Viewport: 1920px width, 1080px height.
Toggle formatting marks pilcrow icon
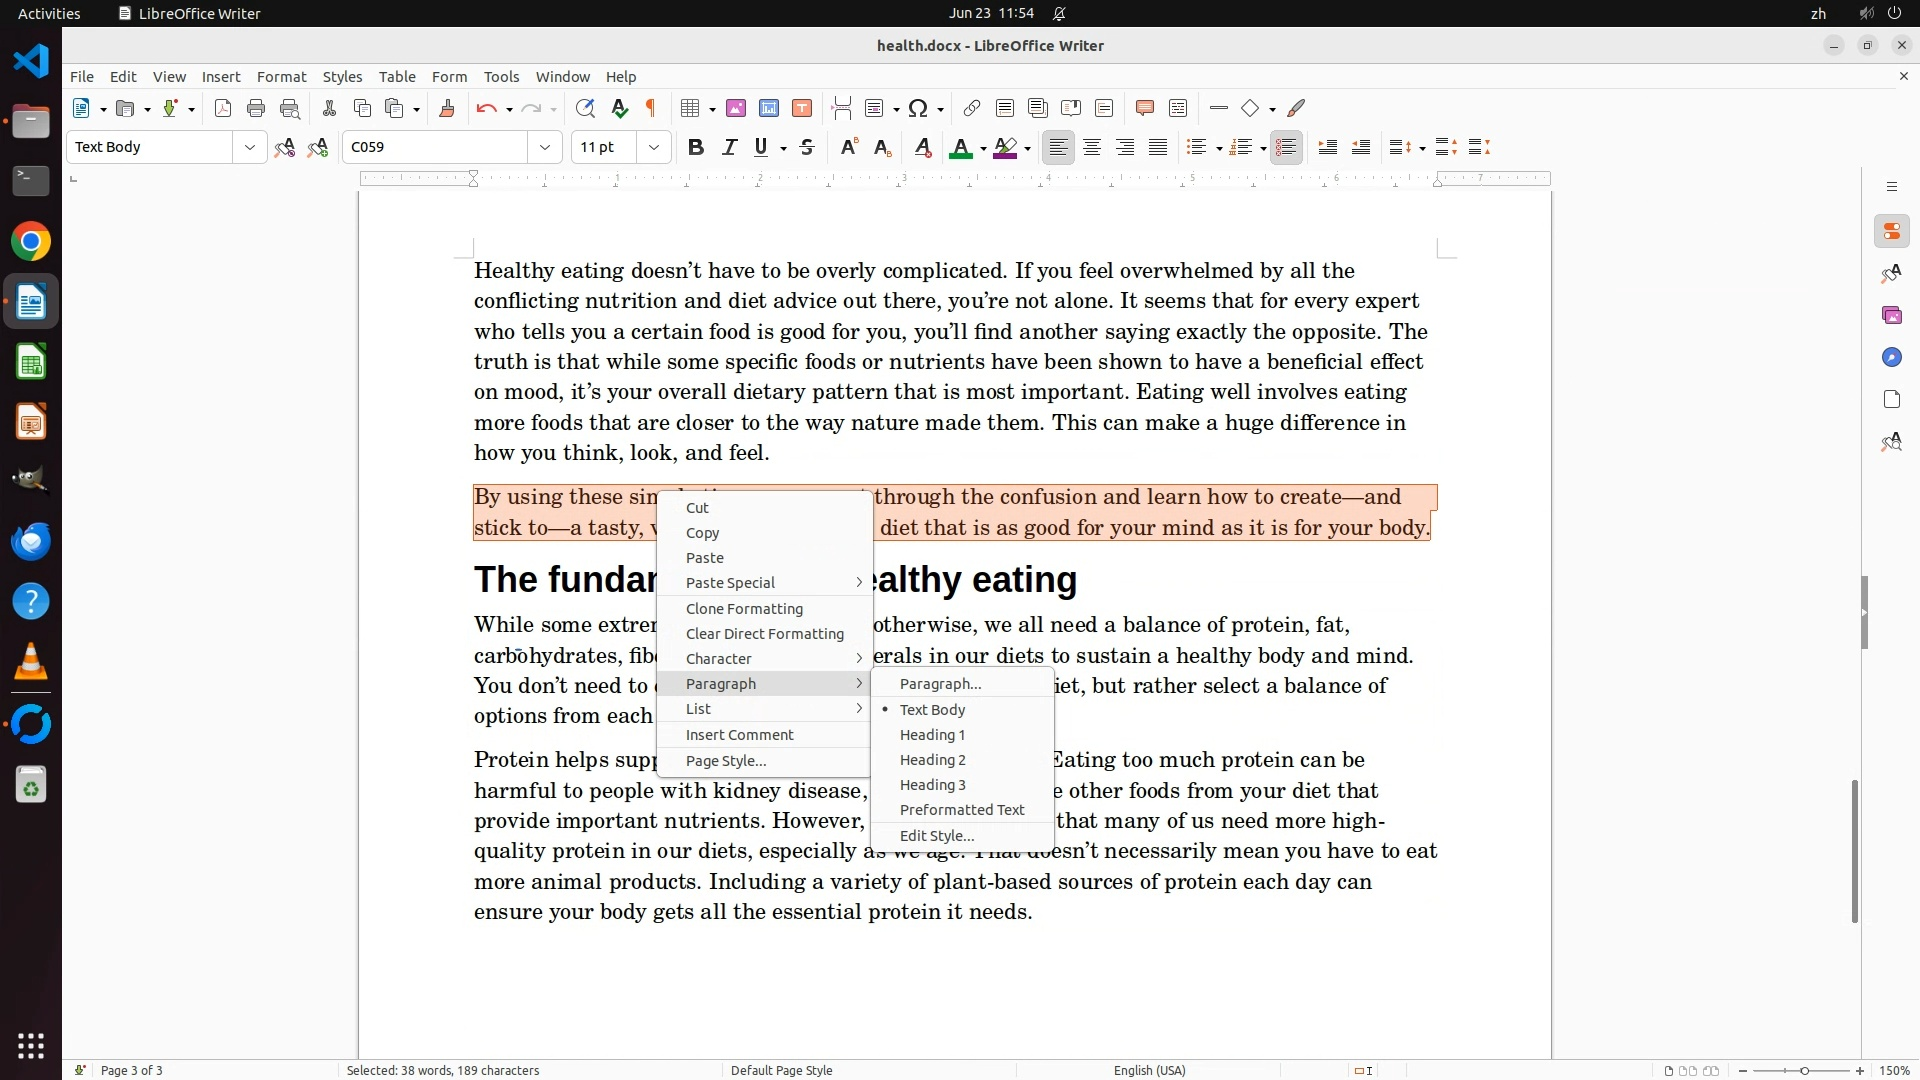(x=651, y=108)
